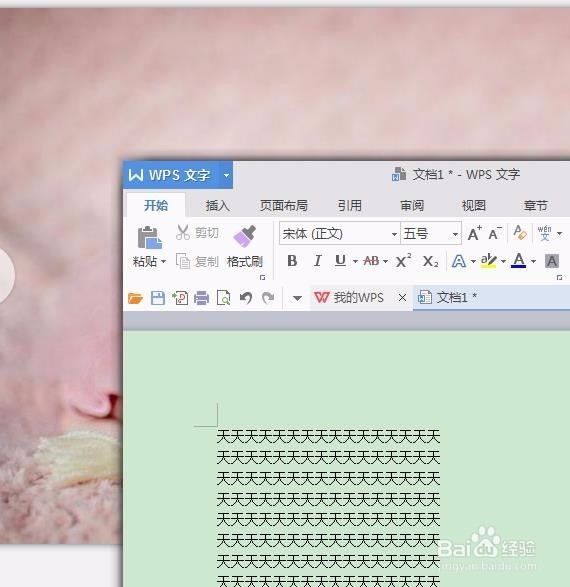Toggle subscript X₂ formatting
570x587 pixels.
point(430,261)
